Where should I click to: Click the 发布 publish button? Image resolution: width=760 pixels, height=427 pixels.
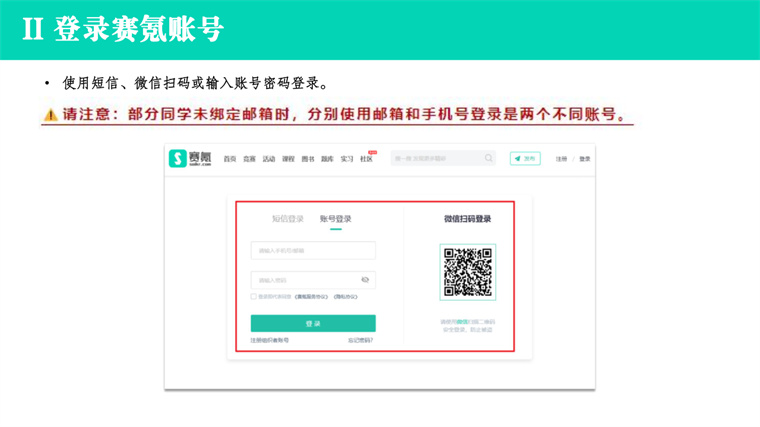click(525, 158)
